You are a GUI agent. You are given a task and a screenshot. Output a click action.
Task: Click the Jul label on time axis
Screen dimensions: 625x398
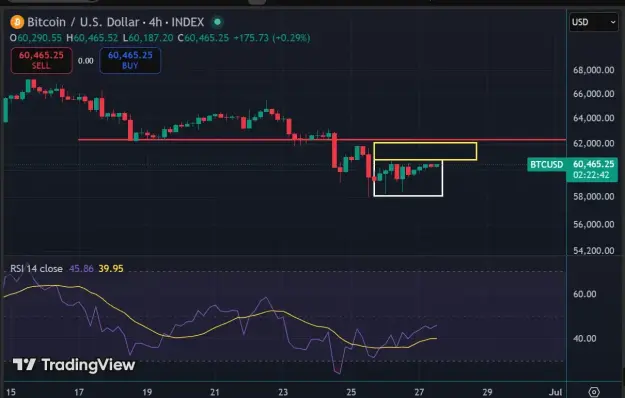(555, 392)
